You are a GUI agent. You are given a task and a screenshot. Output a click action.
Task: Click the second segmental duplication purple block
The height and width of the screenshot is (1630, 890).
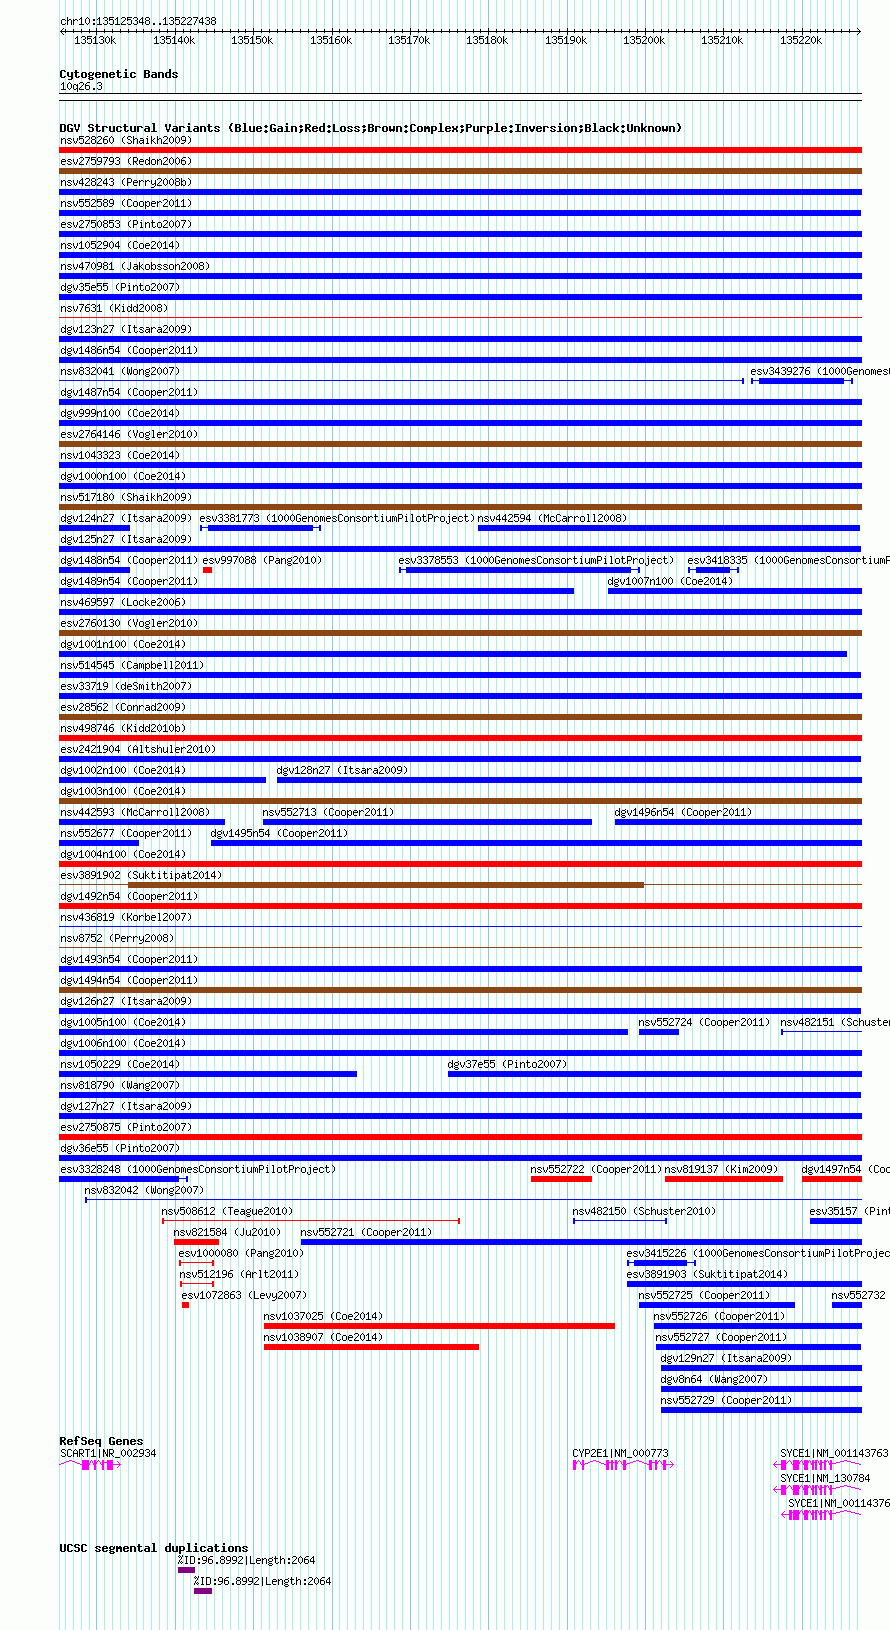pos(203,1591)
